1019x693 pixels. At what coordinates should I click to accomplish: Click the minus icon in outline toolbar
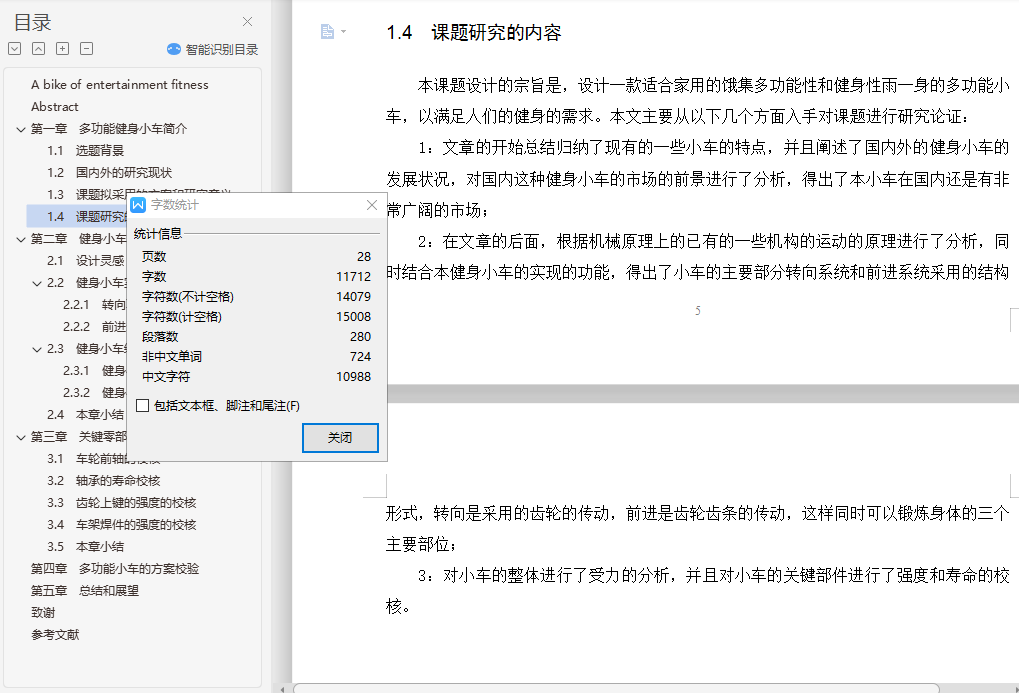(86, 49)
